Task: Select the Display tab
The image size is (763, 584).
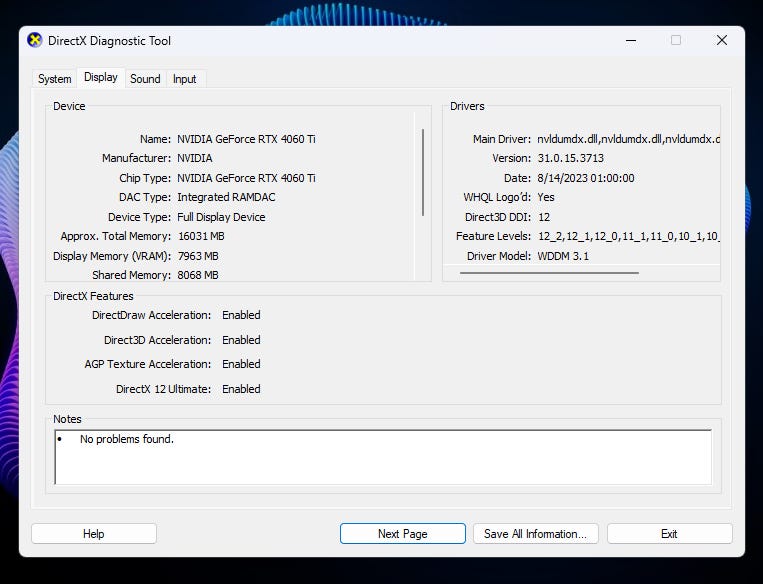Action: (101, 77)
